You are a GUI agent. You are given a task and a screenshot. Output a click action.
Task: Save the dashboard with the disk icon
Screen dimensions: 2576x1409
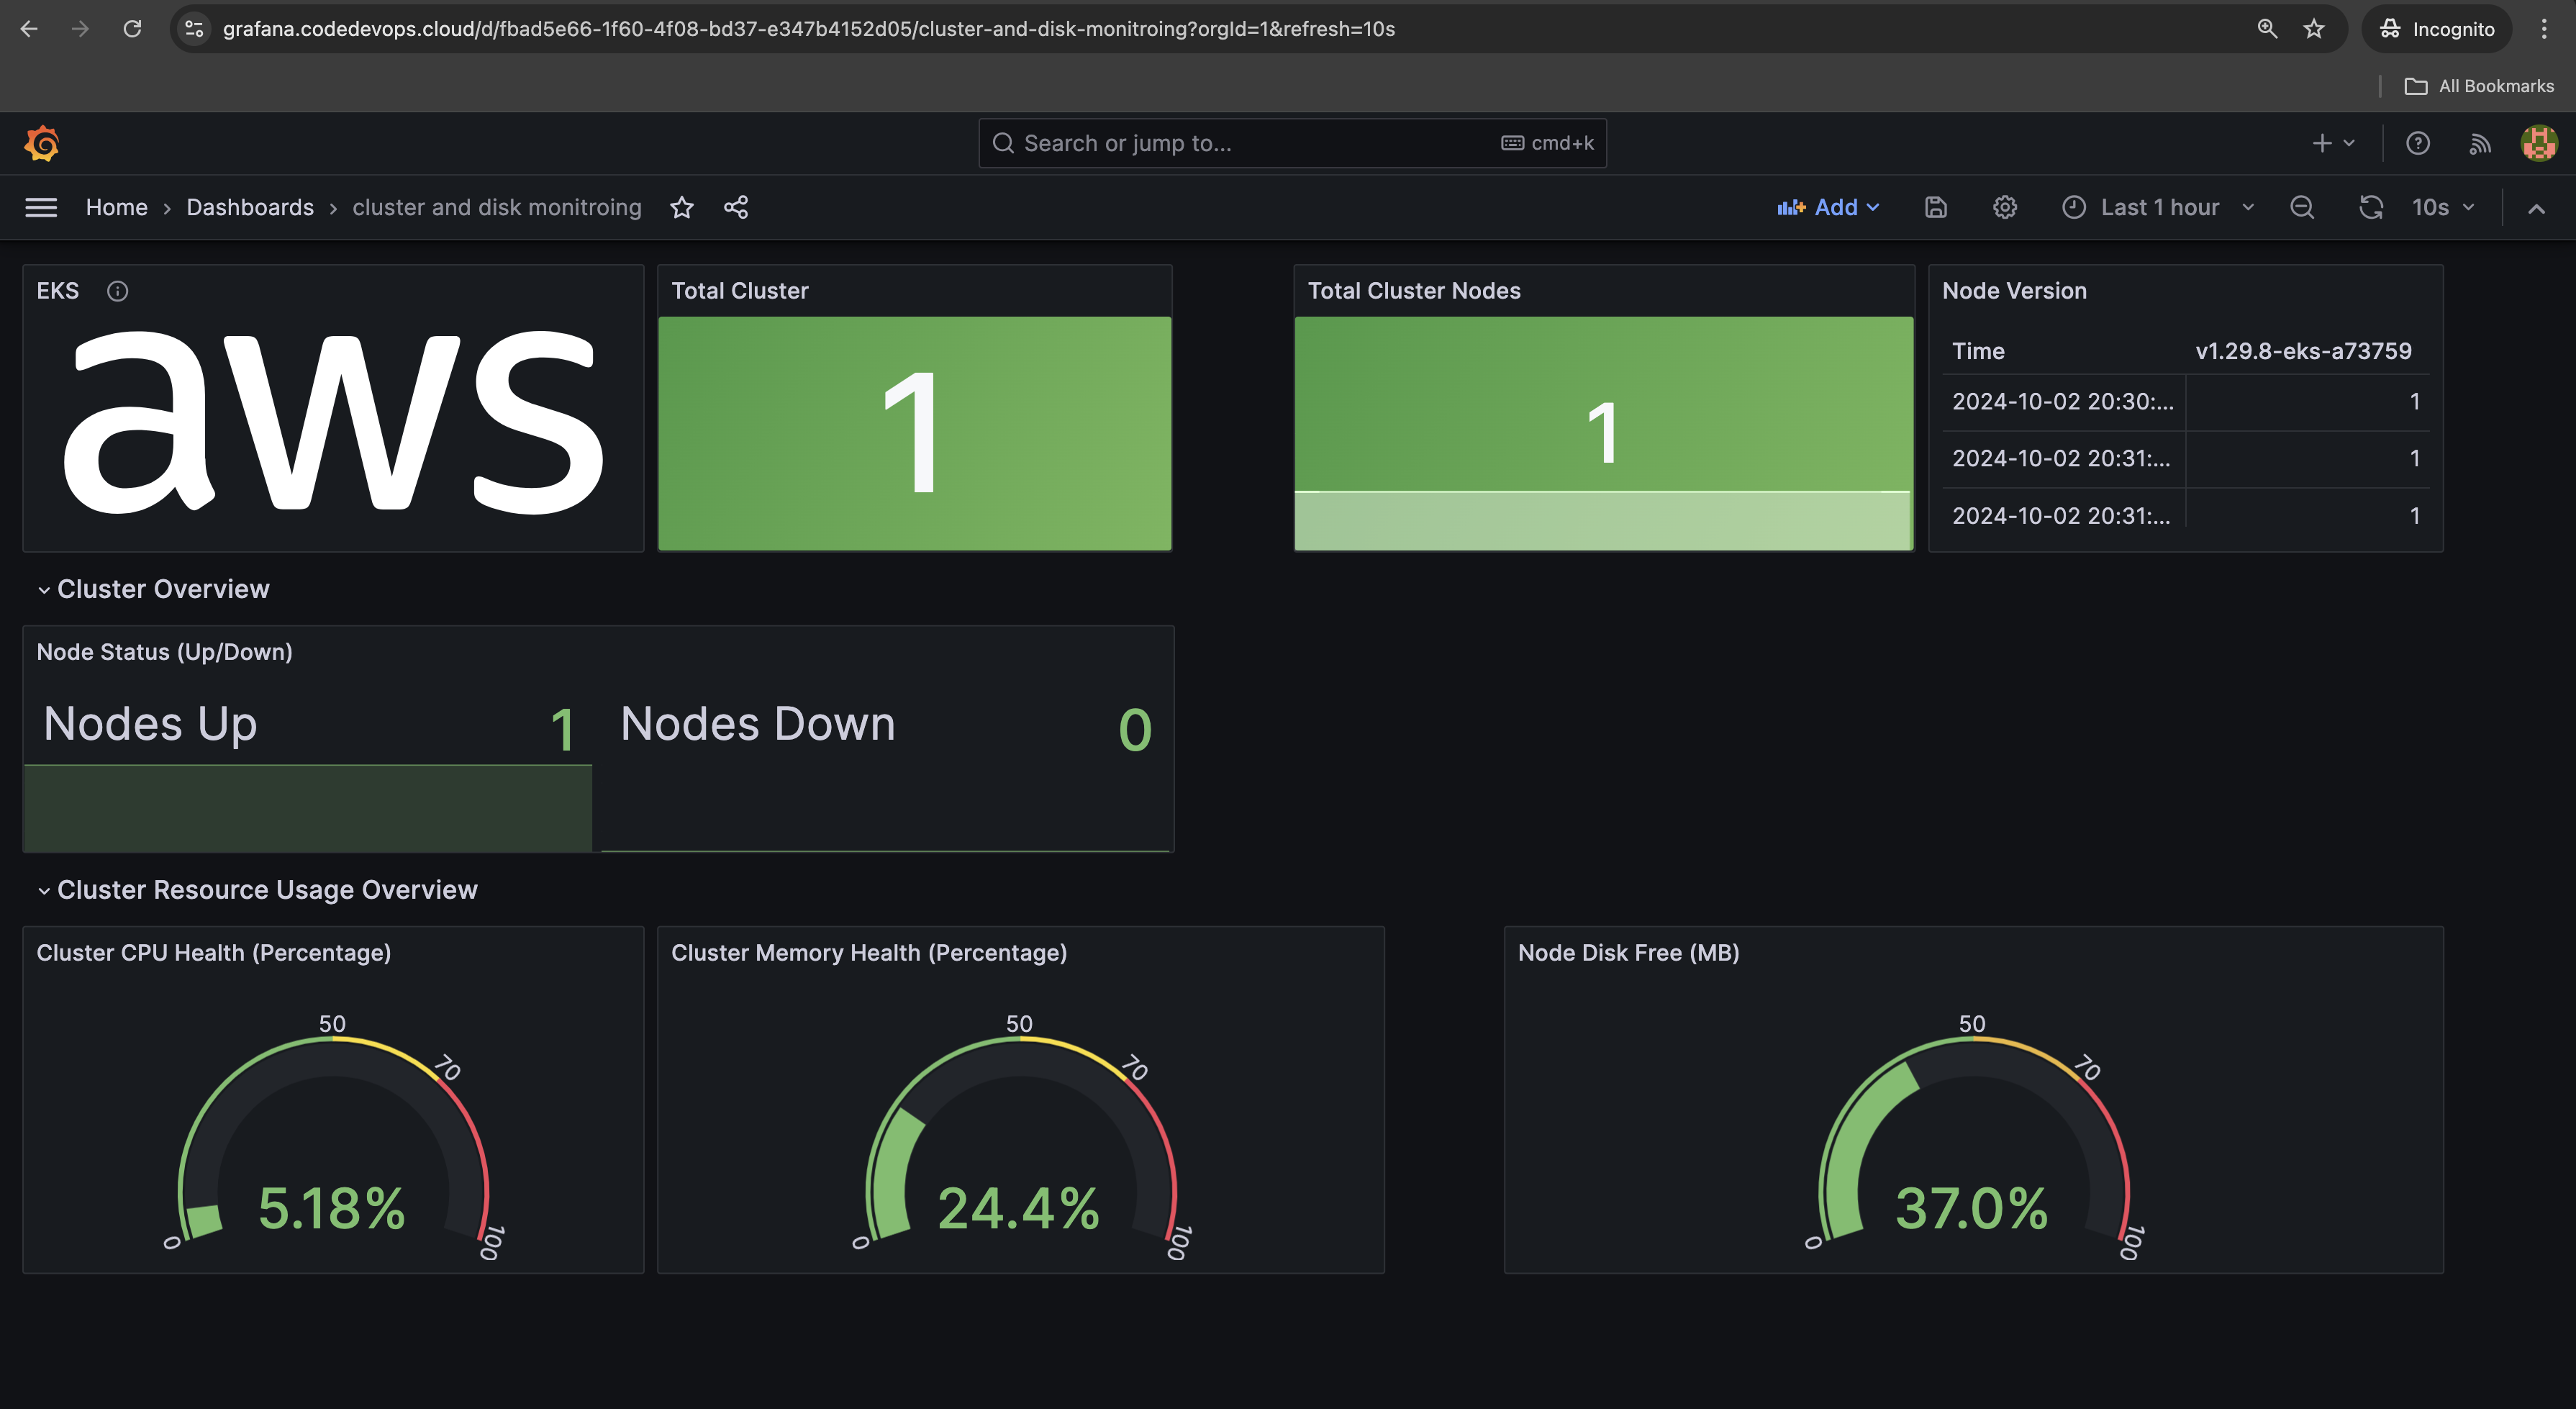1936,207
